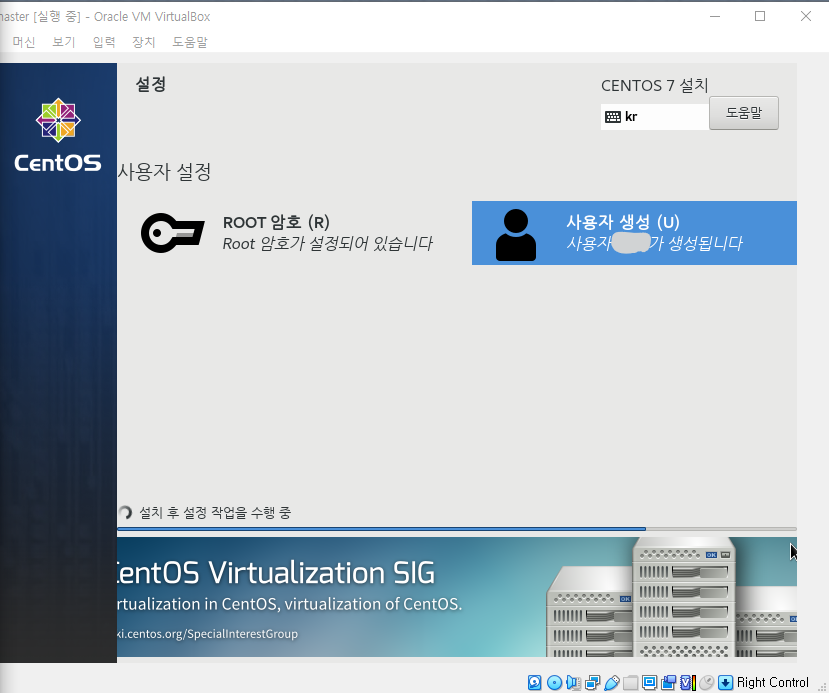Click the SpecialInterestGroup wiki URL text
The height and width of the screenshot is (693, 829).
[x=207, y=633]
